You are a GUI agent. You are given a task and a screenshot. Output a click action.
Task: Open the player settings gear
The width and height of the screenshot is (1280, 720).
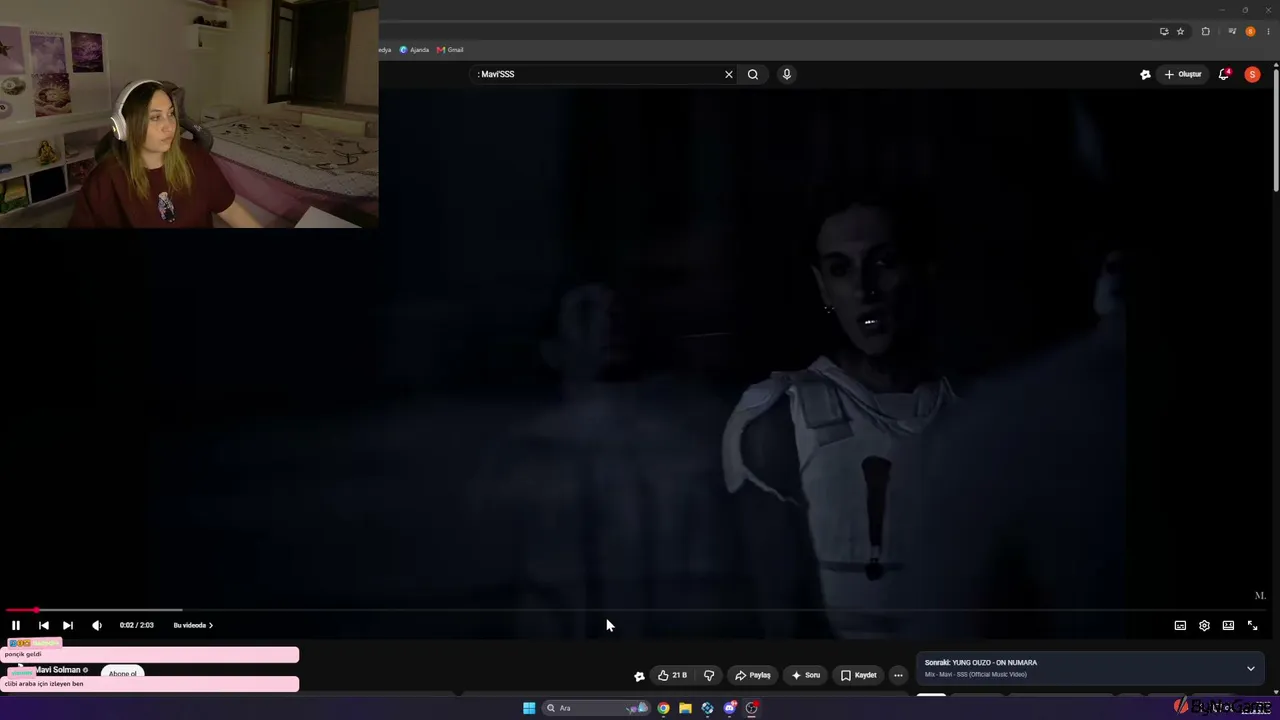1204,625
